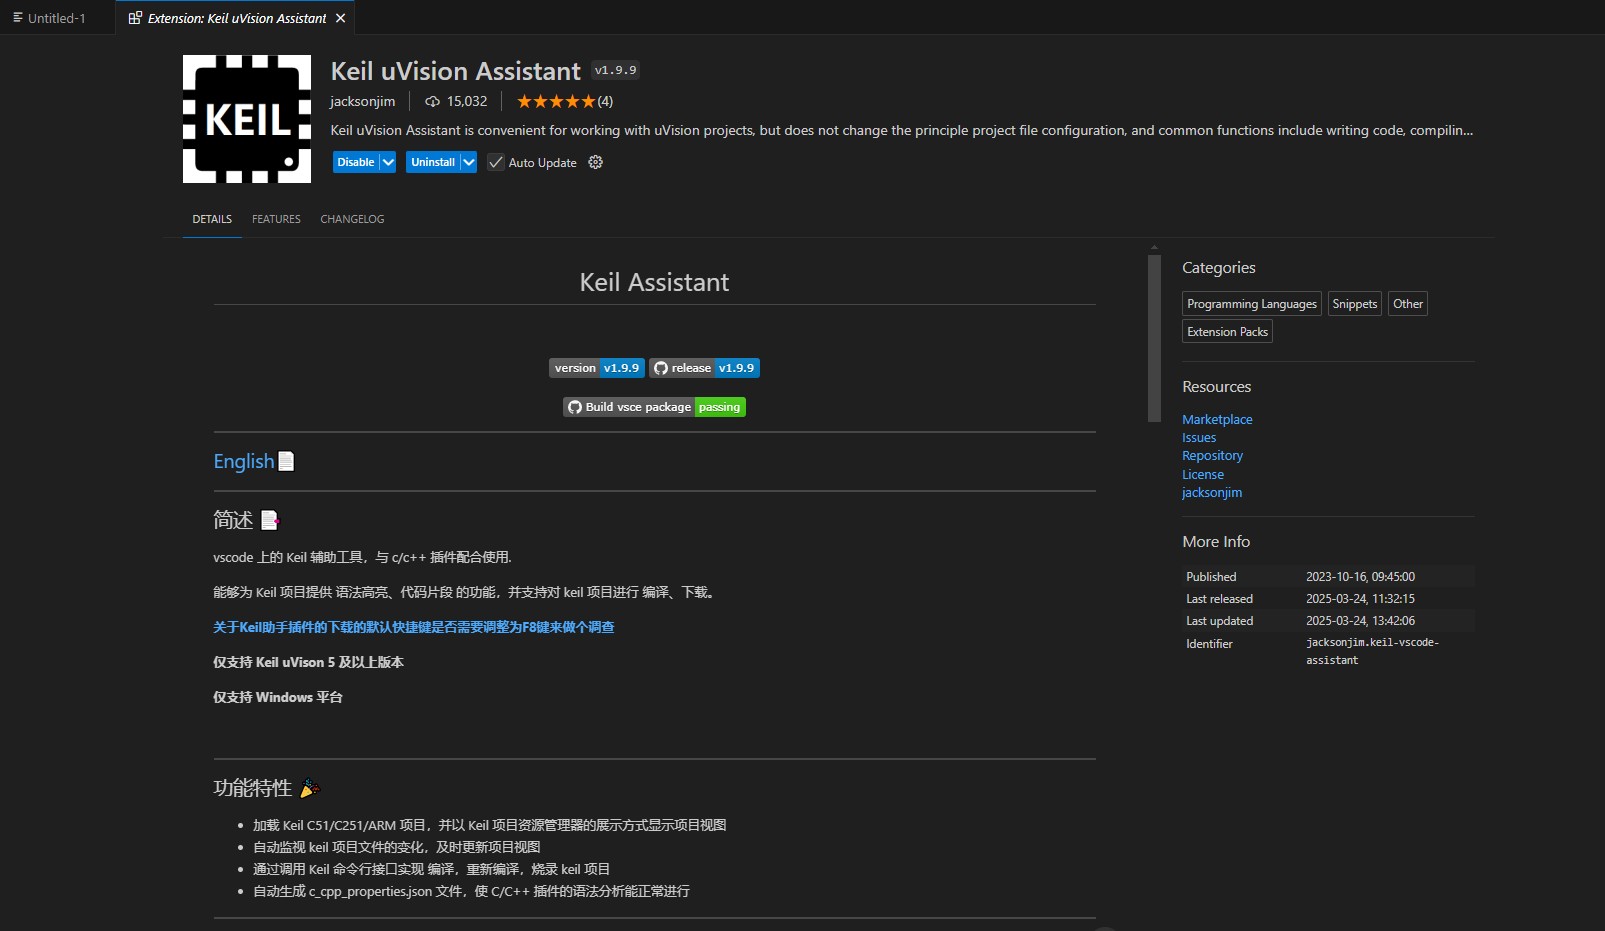Click the Disable button

[356, 162]
